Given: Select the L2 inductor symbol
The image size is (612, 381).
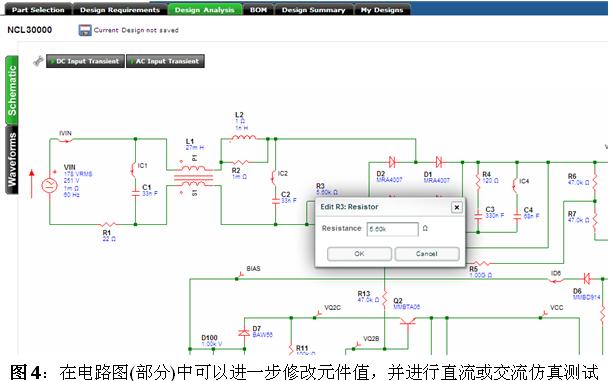Looking at the screenshot, I should [x=244, y=137].
